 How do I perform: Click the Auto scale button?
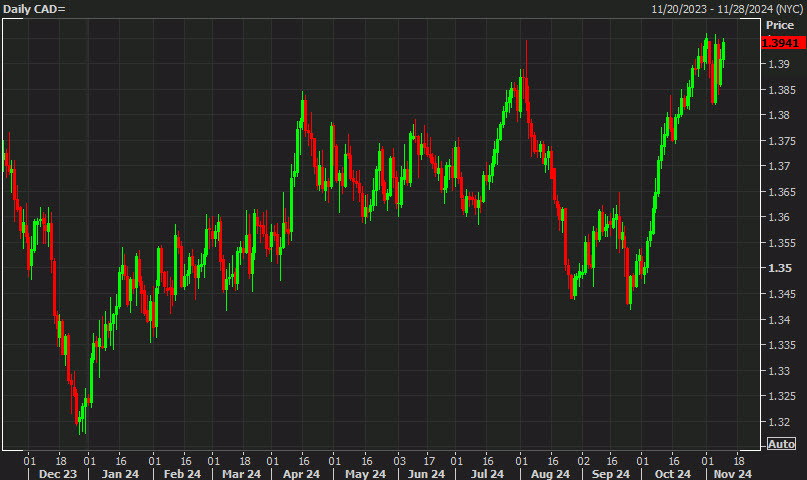[781, 444]
